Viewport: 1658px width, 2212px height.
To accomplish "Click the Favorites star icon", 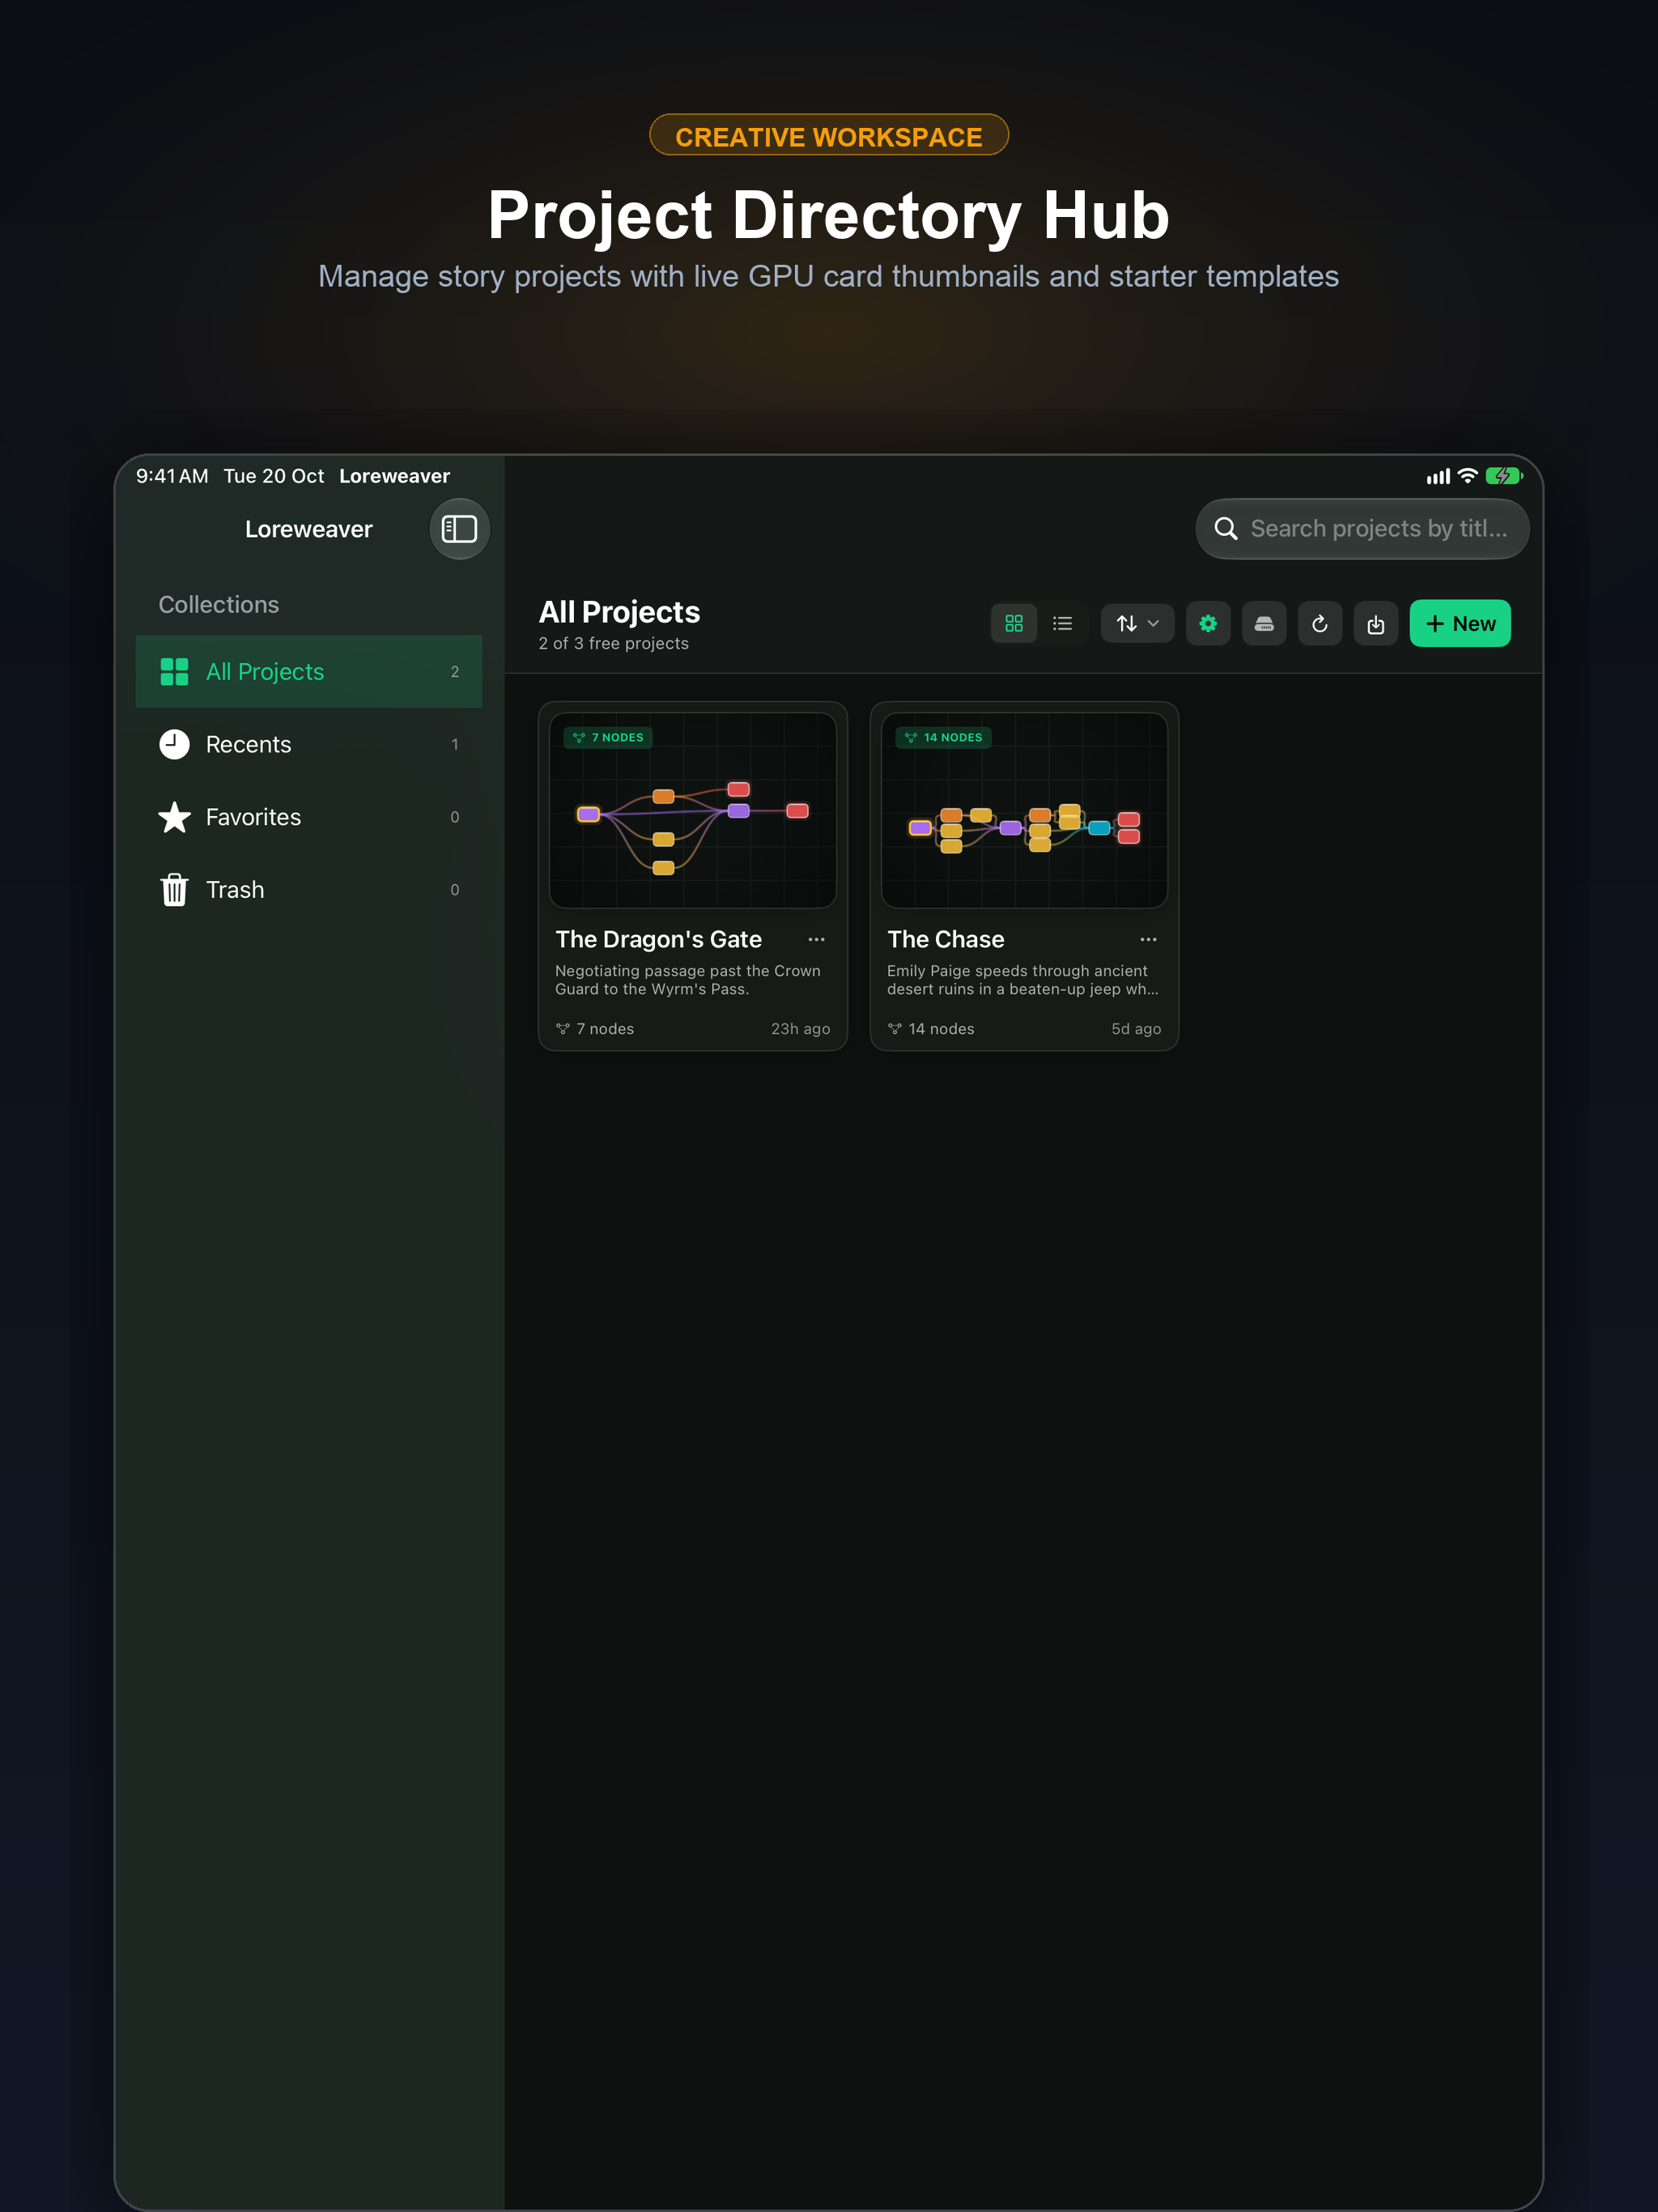I will coord(174,817).
